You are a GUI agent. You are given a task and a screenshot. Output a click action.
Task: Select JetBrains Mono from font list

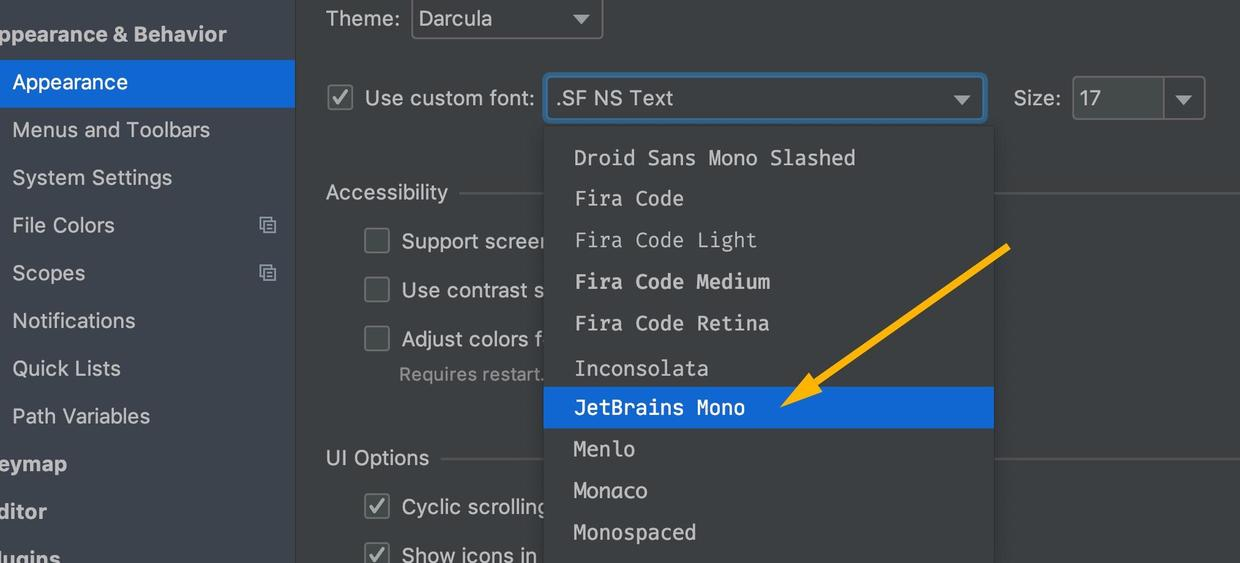click(660, 408)
